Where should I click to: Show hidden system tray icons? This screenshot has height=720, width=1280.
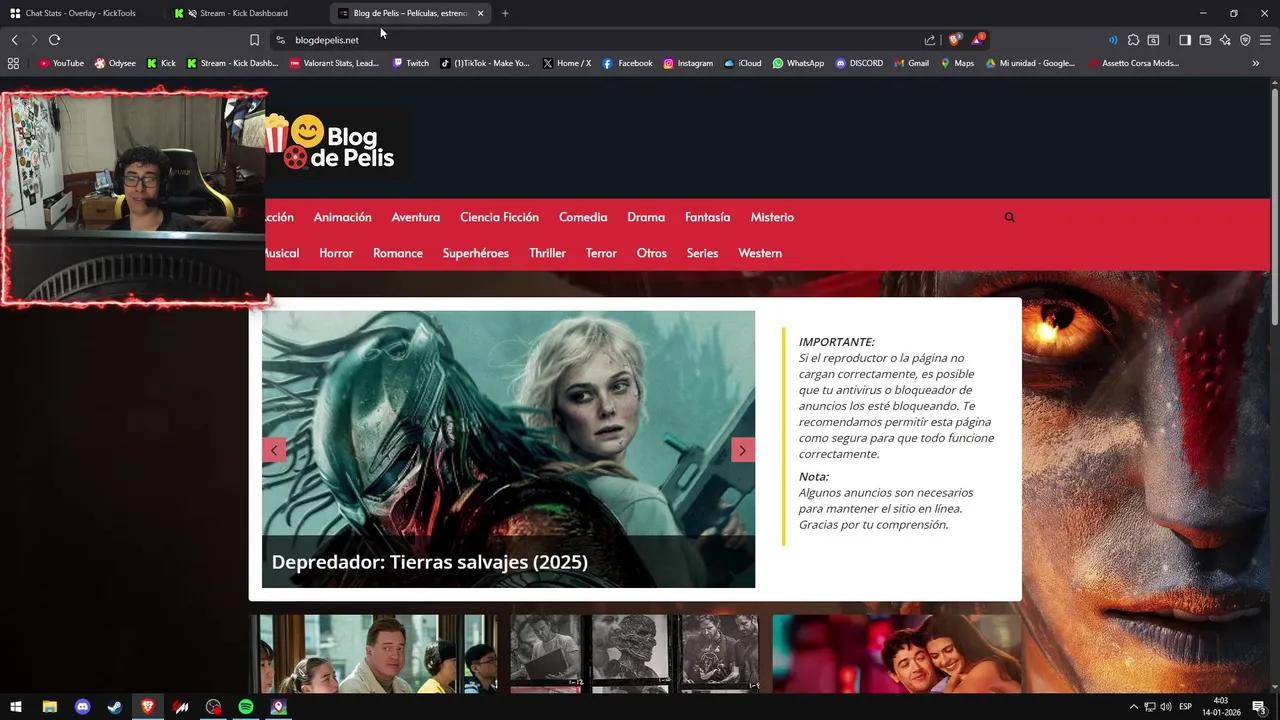pyautogui.click(x=1133, y=707)
